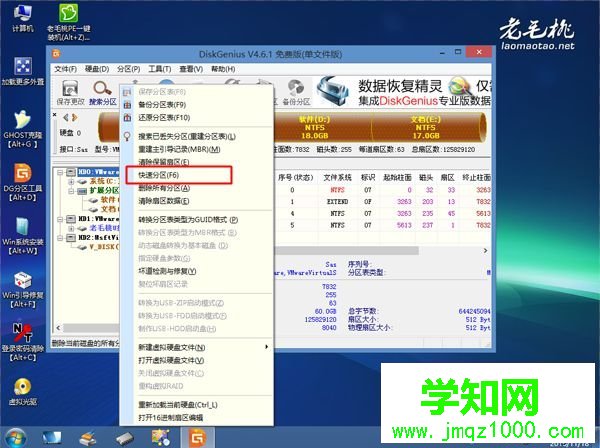The width and height of the screenshot is (600, 448).
Task: Click the printer-like taskbar icon
Action: 88,438
